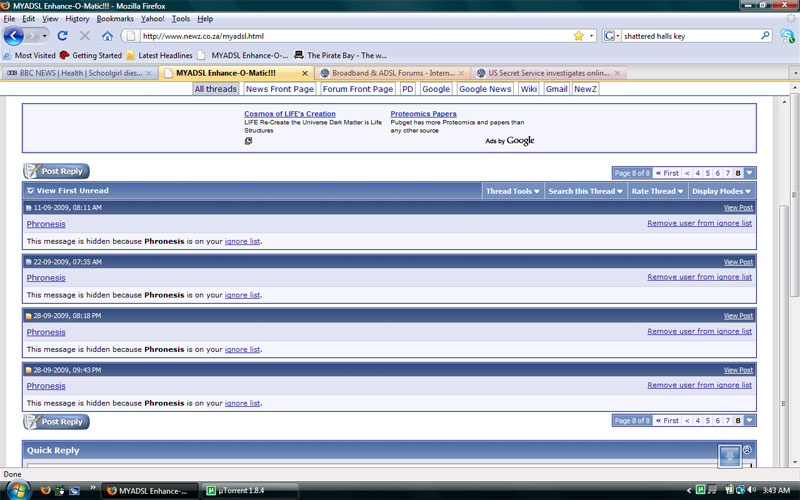Switch to the BBC NEWS Health tab
The image size is (800, 500).
pyautogui.click(x=79, y=73)
